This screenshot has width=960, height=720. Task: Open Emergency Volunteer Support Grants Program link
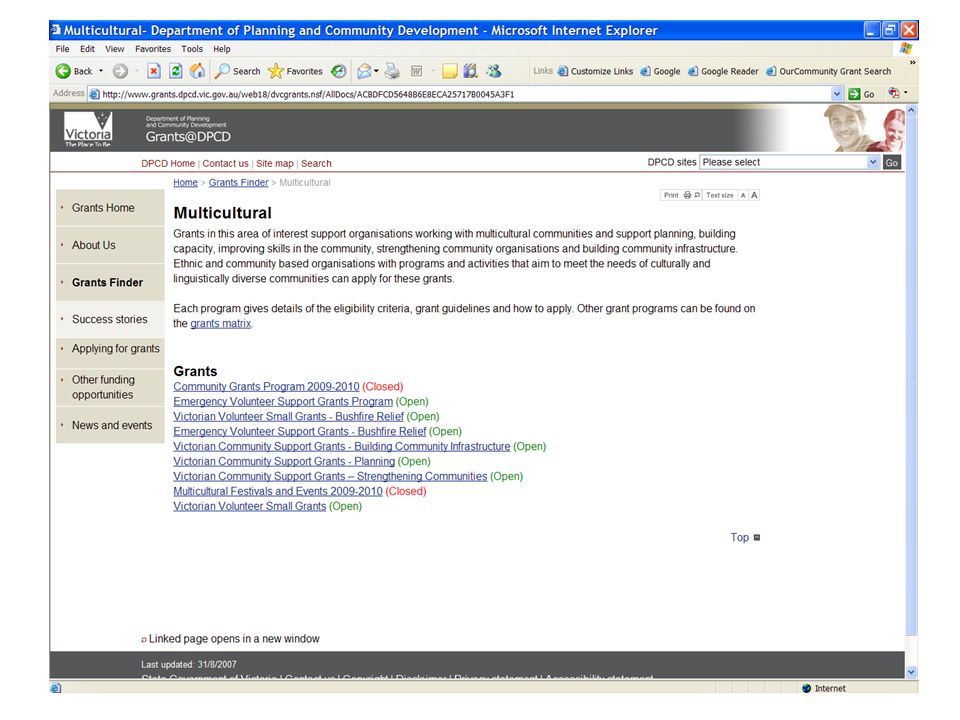pyautogui.click(x=283, y=402)
